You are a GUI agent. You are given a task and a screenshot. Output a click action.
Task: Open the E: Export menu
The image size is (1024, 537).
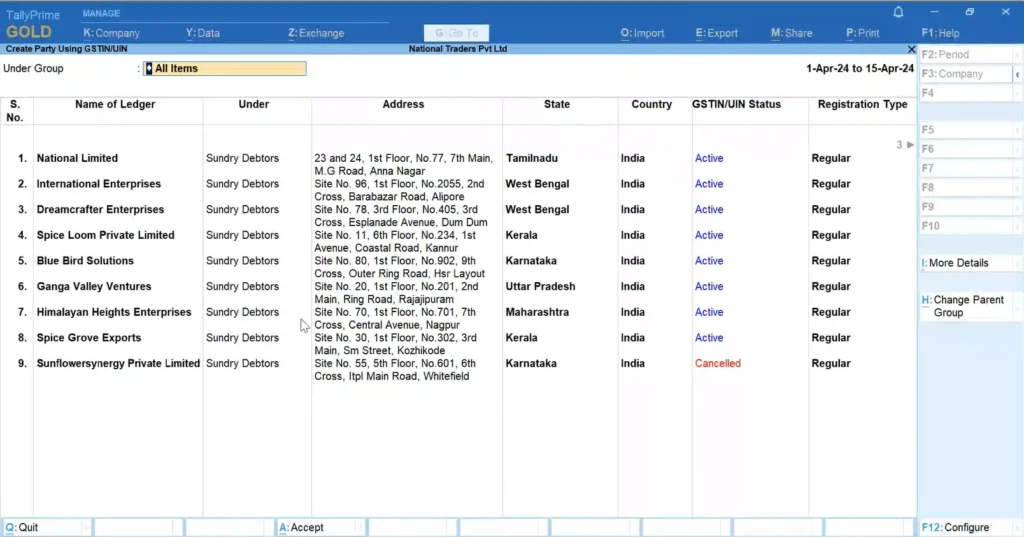coord(716,33)
